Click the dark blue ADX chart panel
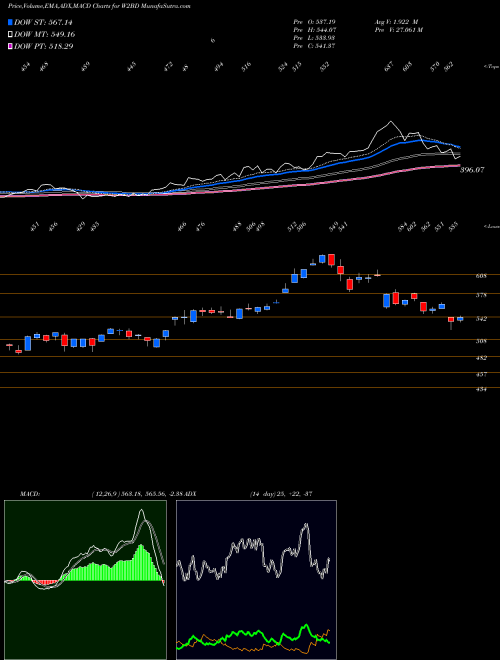Viewport: 500px width, 660px height. click(x=256, y=580)
